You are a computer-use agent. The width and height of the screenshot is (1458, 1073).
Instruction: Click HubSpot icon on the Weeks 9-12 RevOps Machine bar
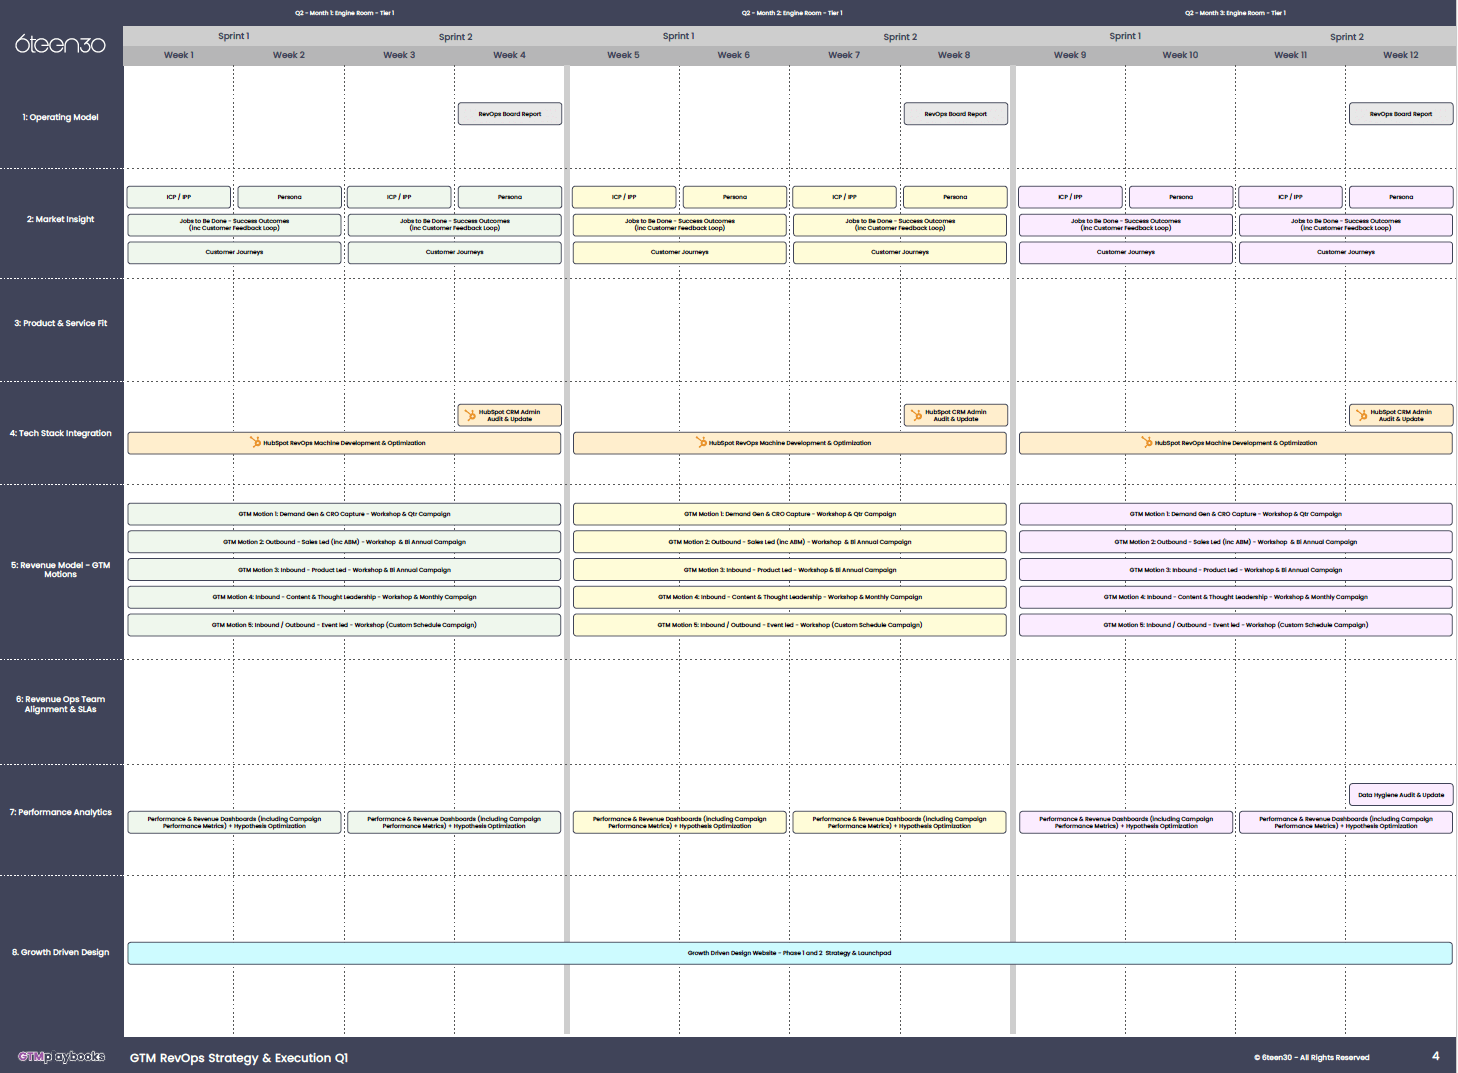(1147, 442)
